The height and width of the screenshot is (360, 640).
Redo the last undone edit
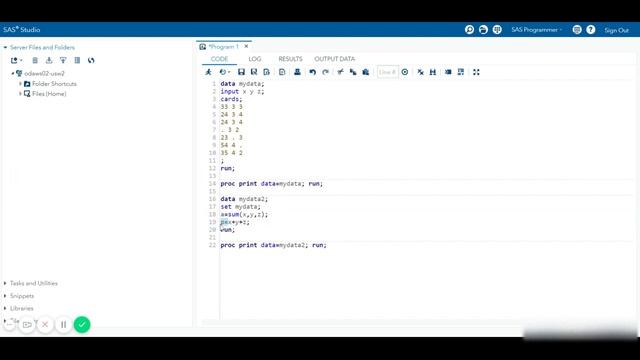(325, 72)
